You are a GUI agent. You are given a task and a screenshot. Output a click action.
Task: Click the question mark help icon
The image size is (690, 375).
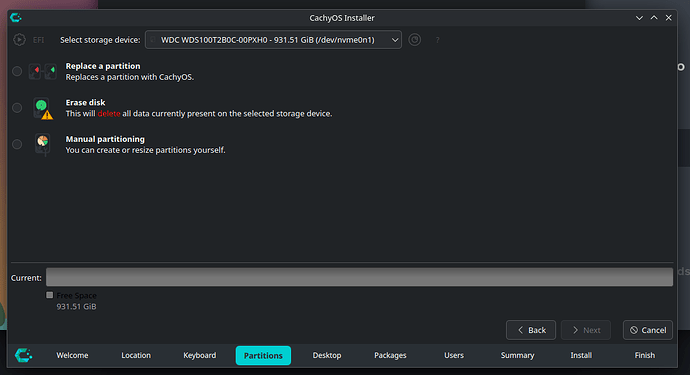point(437,40)
